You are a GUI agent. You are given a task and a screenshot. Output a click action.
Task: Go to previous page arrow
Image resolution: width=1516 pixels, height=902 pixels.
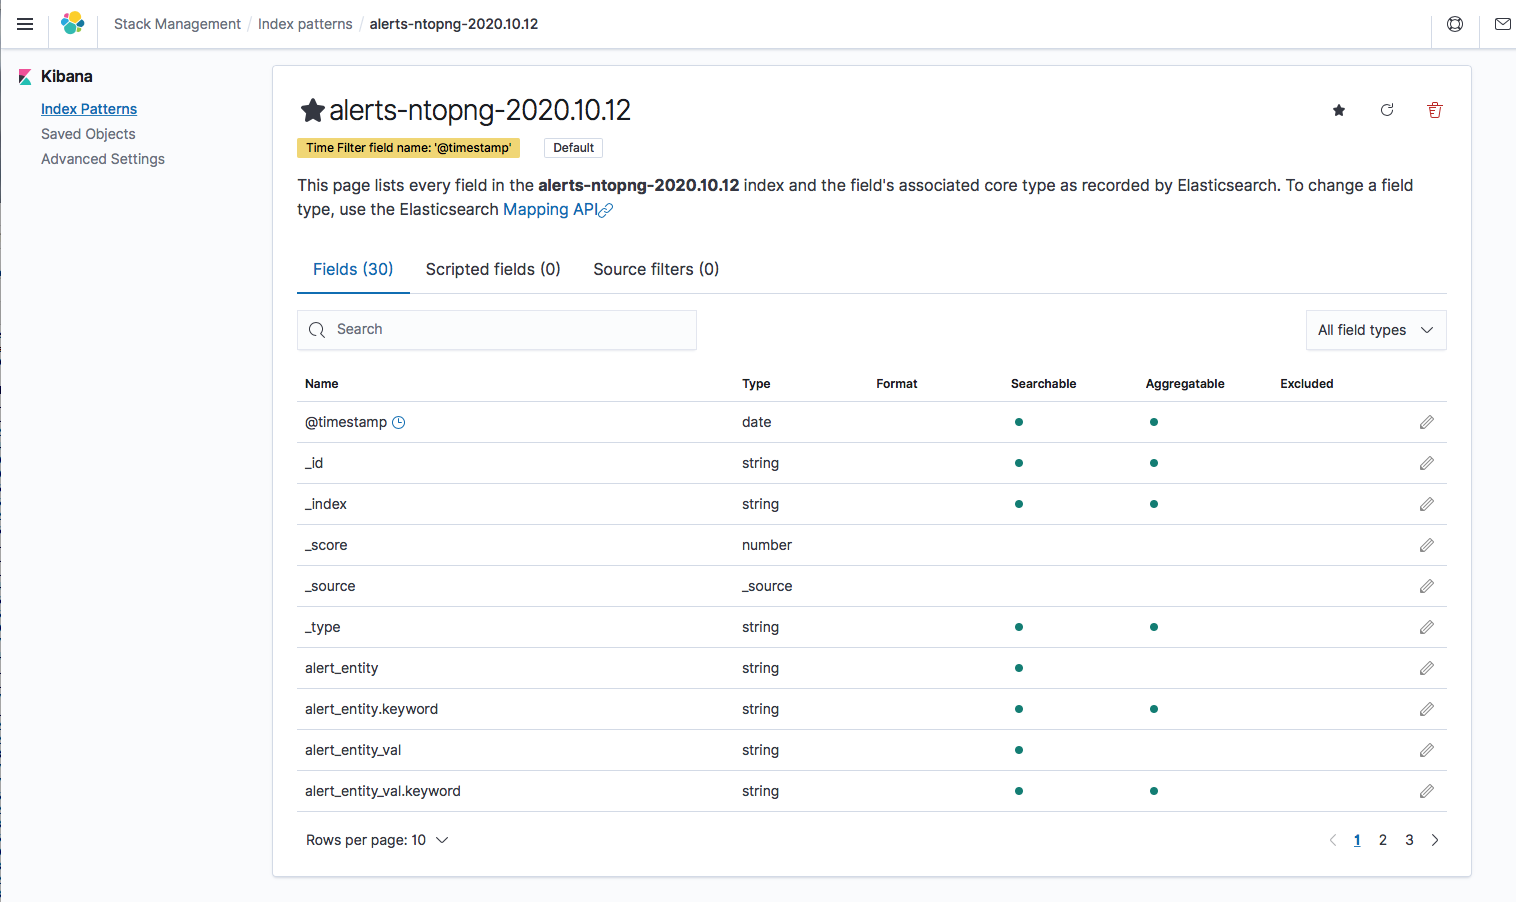pyautogui.click(x=1332, y=840)
